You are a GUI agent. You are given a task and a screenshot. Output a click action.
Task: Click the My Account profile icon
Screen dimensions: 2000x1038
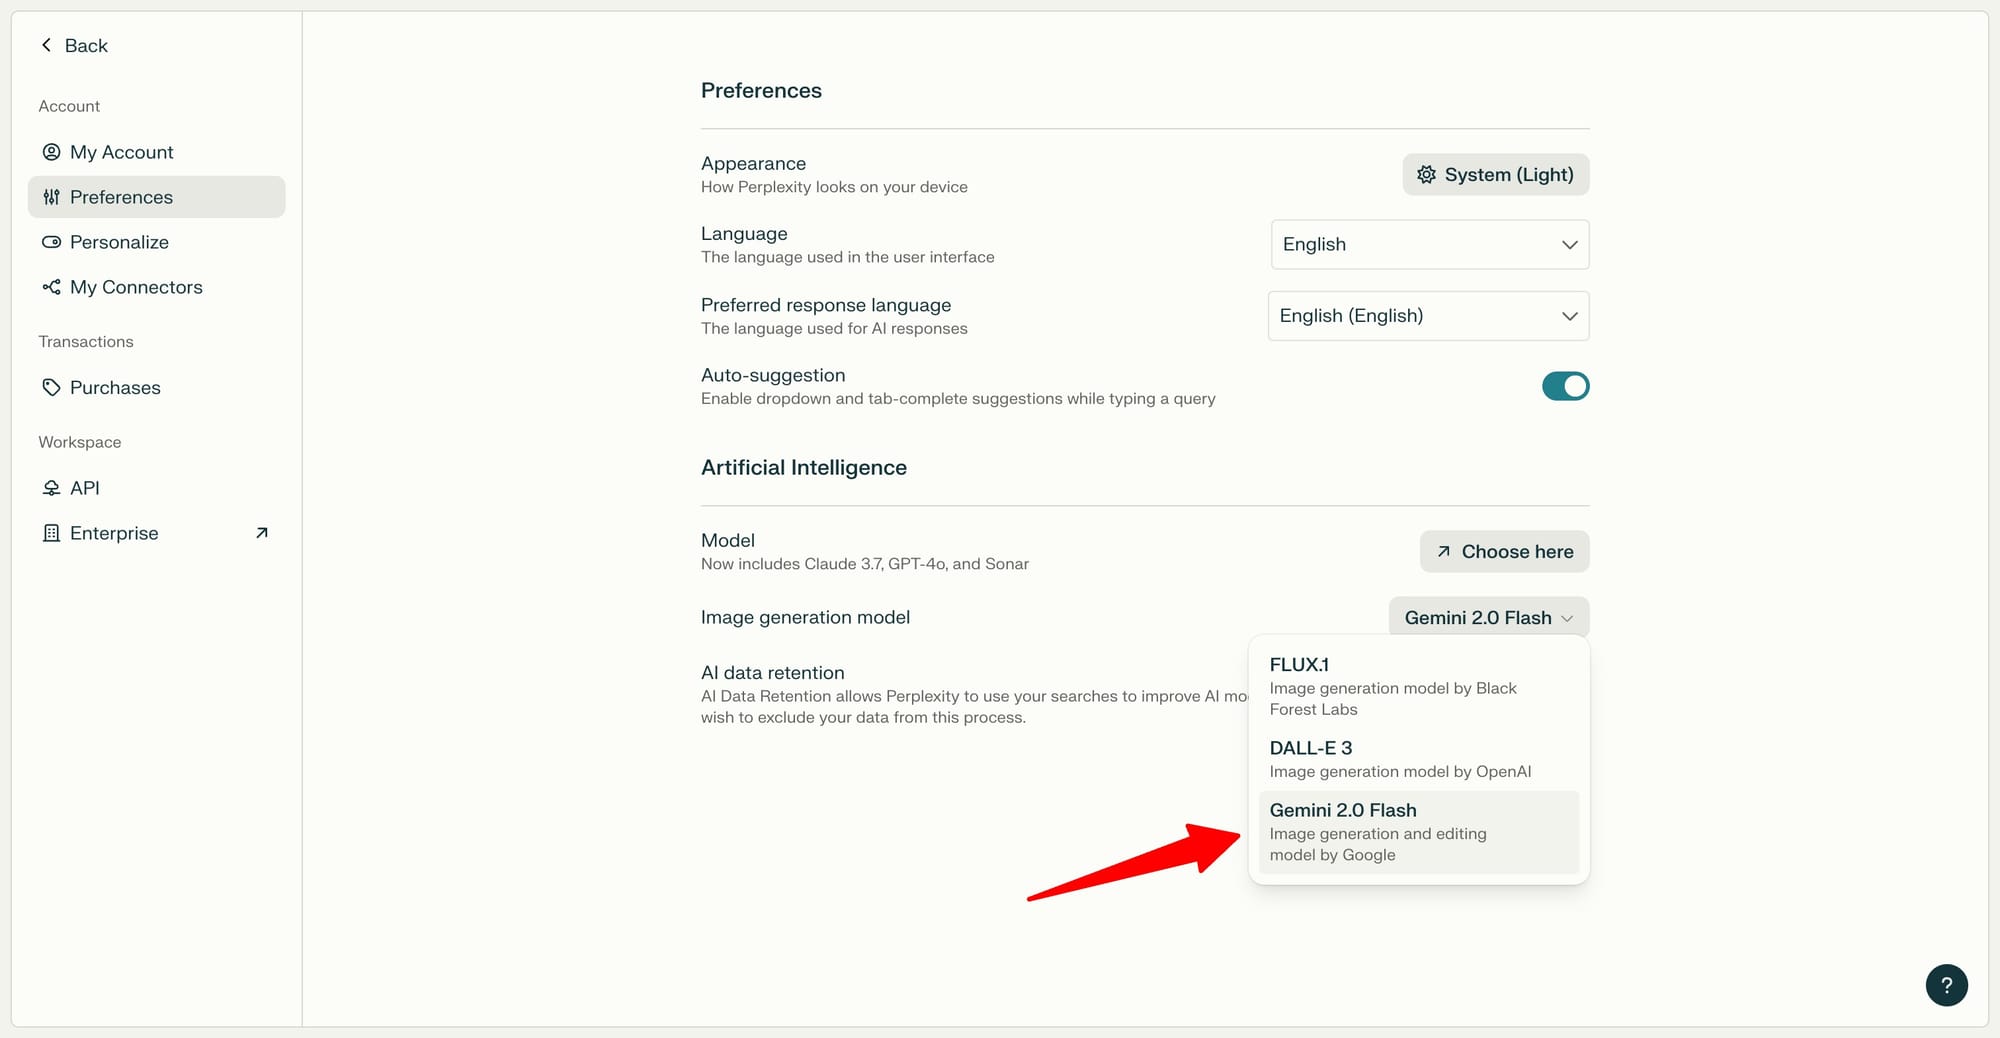point(51,151)
